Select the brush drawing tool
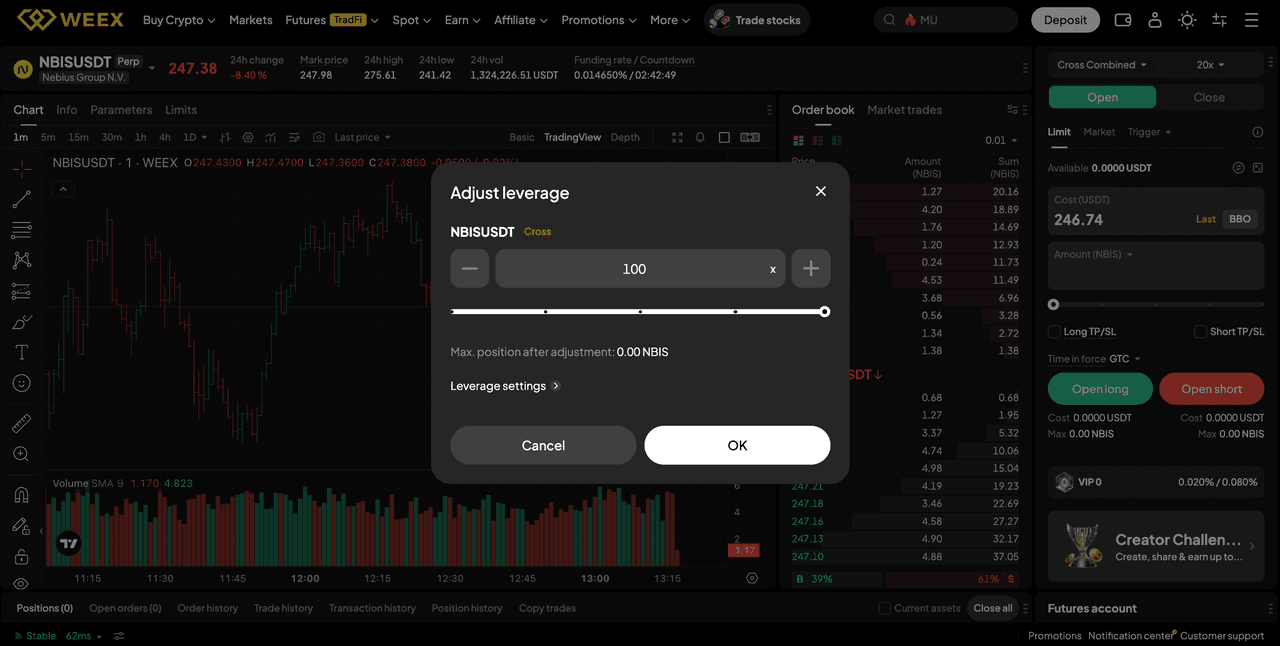The height and width of the screenshot is (646, 1280). 21,322
